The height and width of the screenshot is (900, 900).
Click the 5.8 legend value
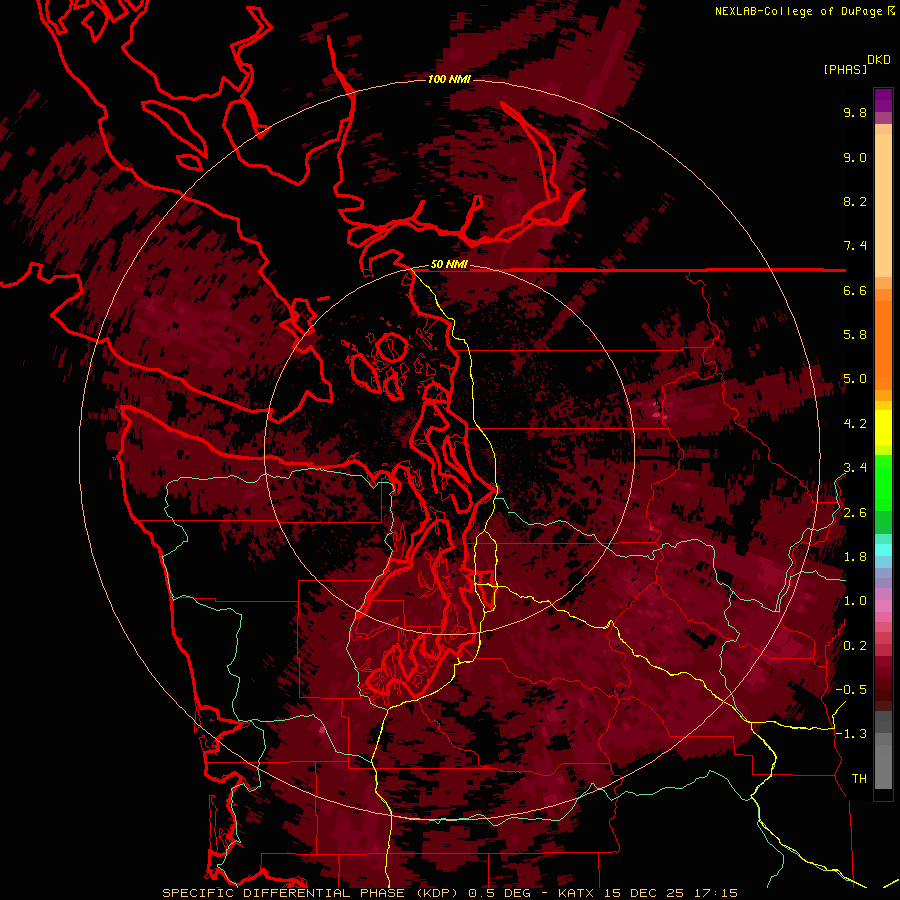point(855,335)
